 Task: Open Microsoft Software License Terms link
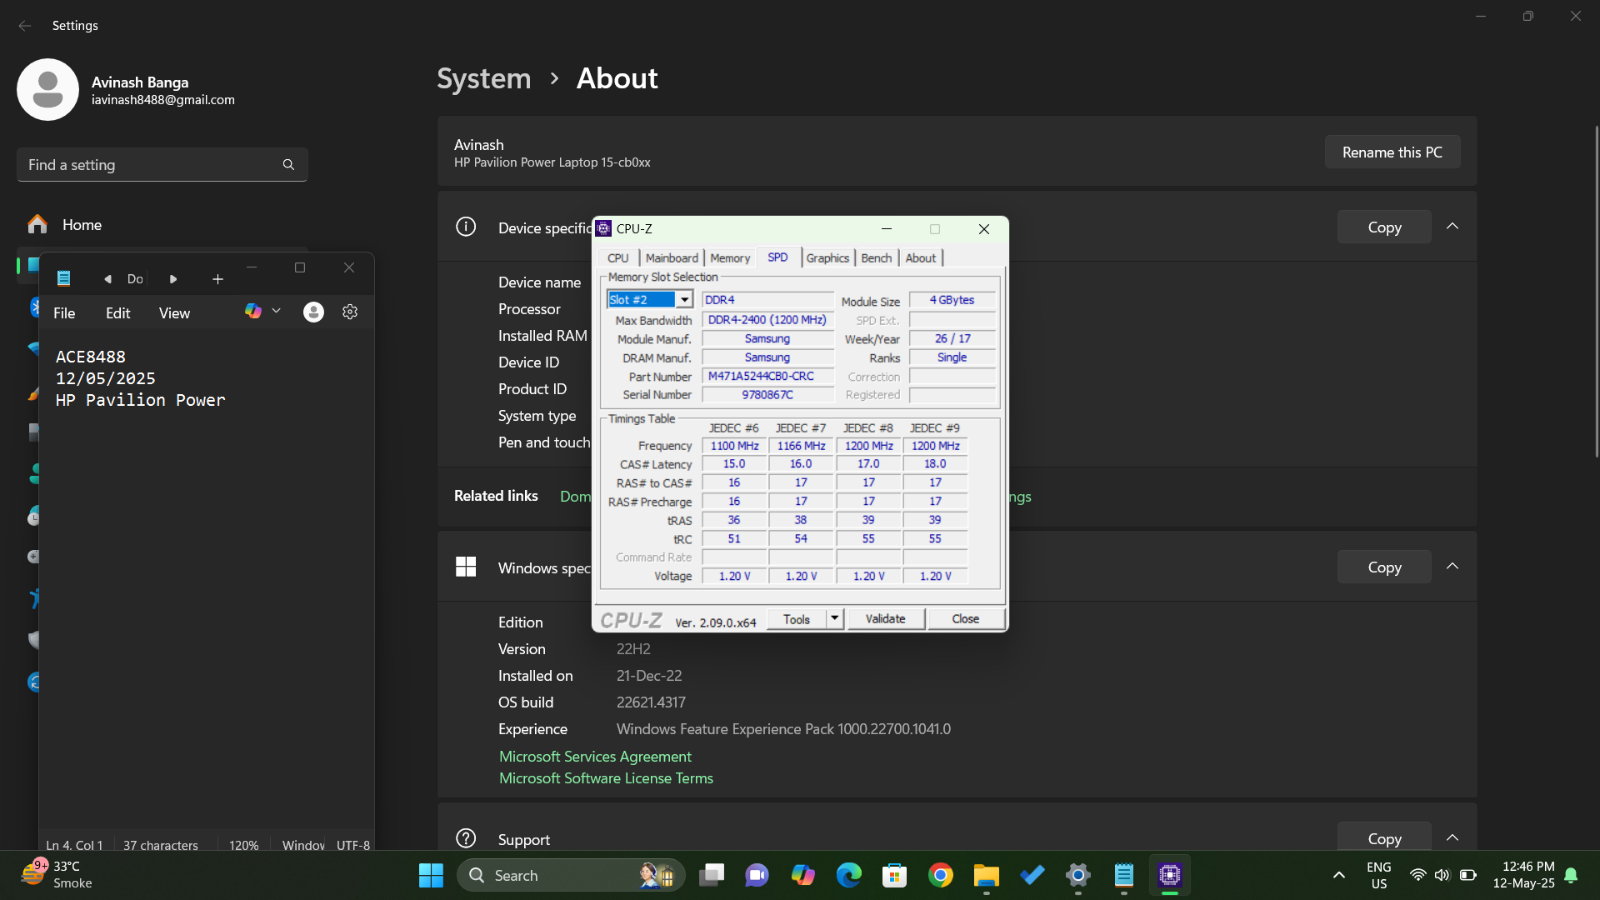pos(606,778)
